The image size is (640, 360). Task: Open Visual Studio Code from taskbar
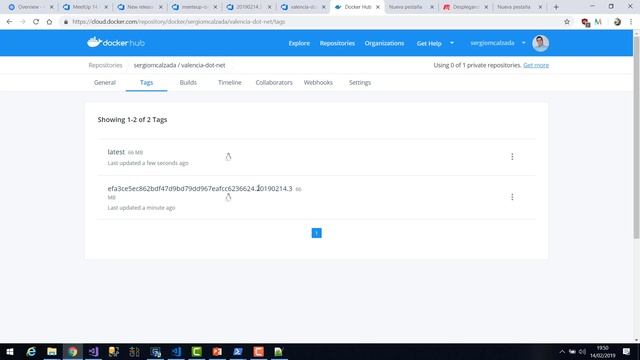[176, 351]
